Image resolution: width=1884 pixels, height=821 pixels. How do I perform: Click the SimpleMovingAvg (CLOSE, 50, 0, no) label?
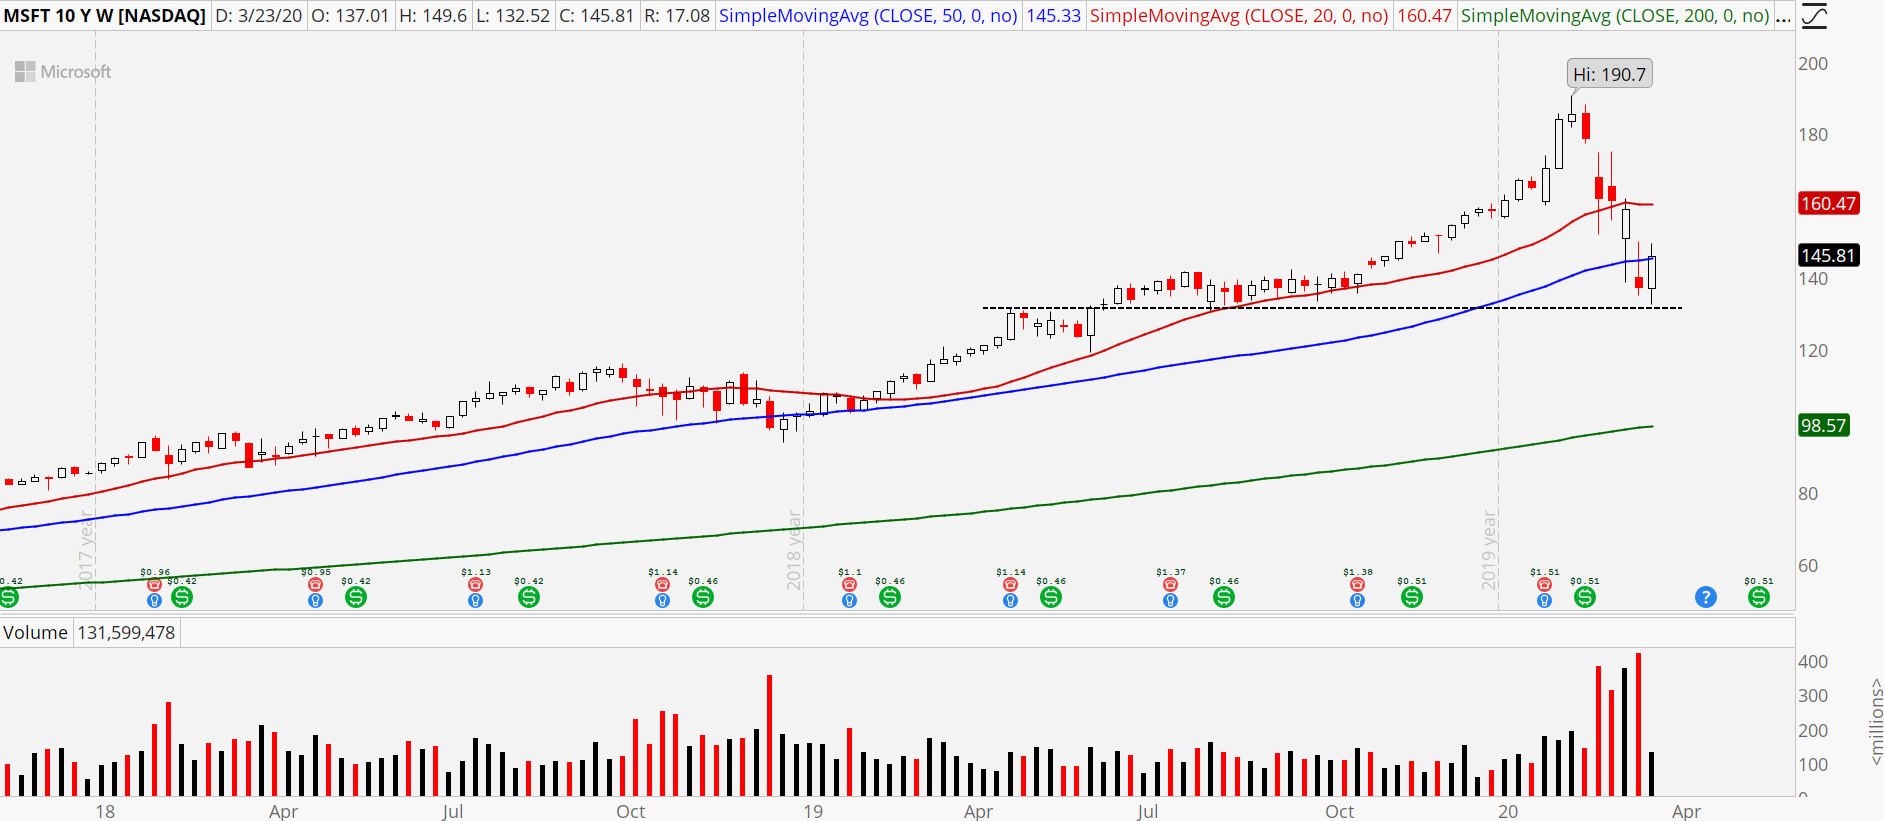coord(868,16)
